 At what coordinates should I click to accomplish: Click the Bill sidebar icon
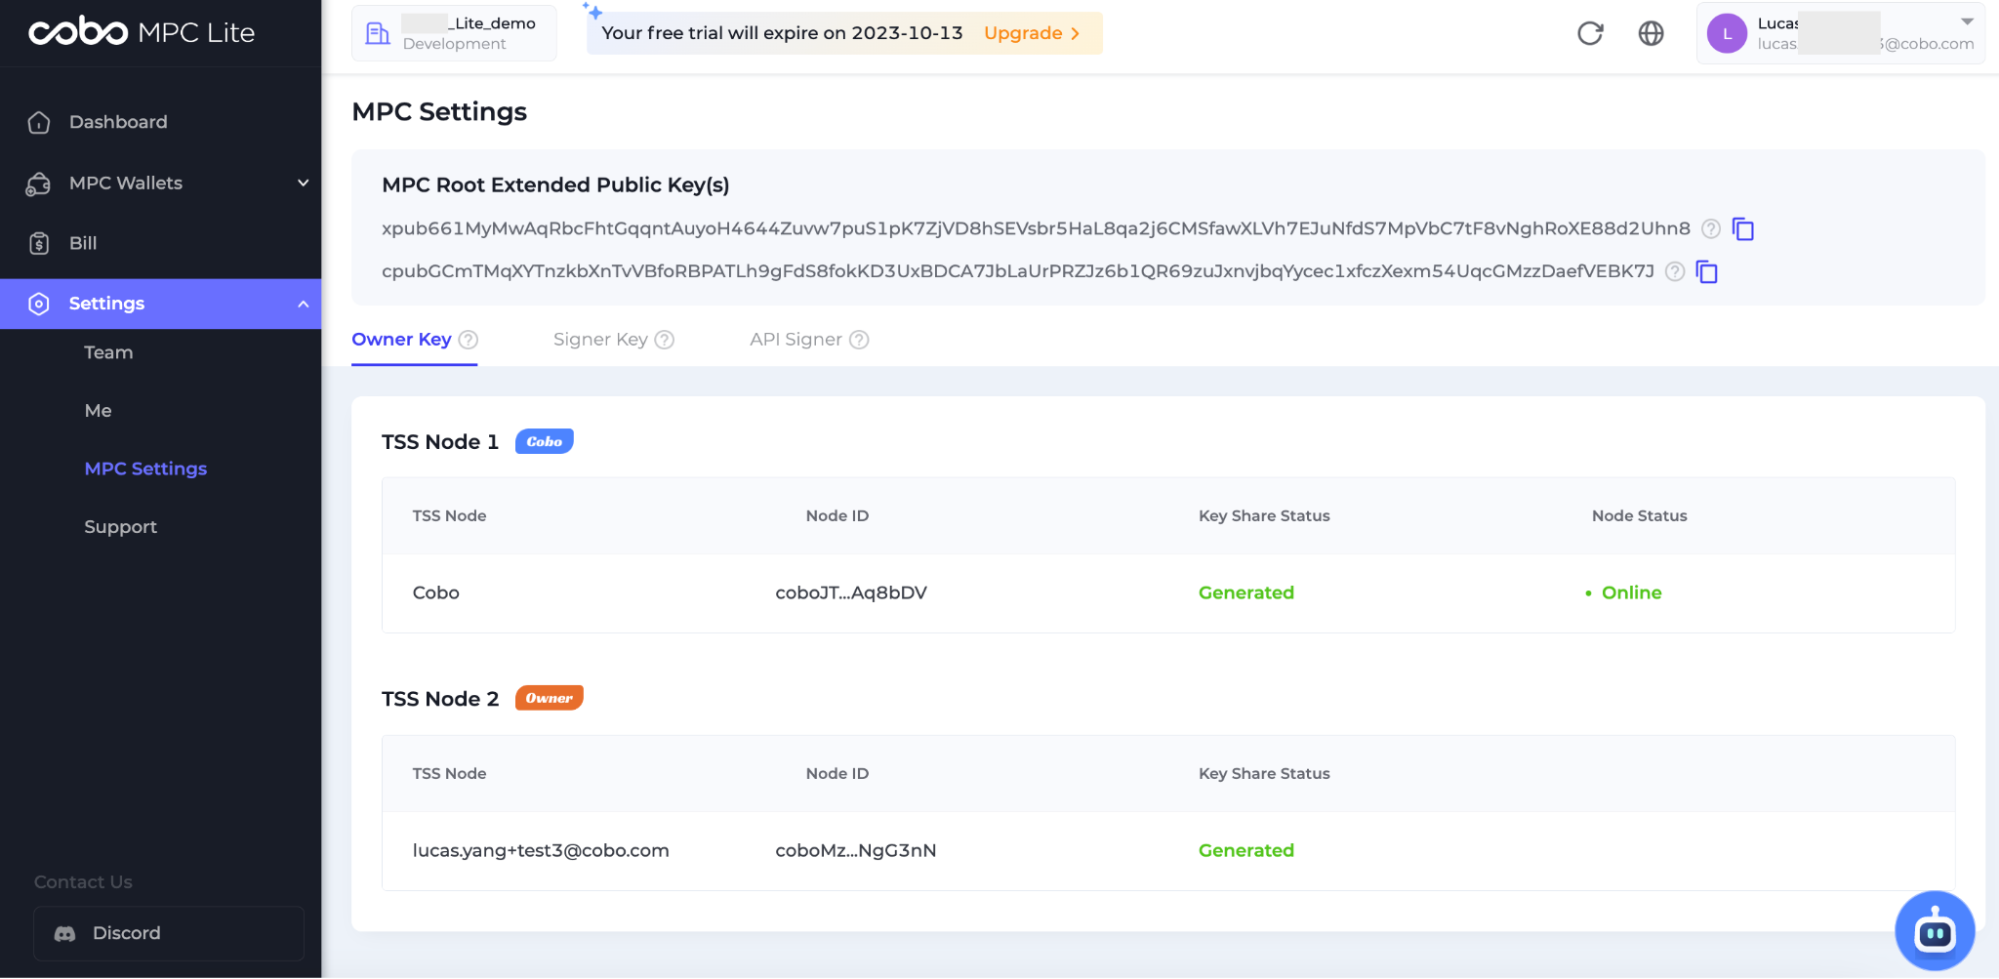pyautogui.click(x=39, y=243)
